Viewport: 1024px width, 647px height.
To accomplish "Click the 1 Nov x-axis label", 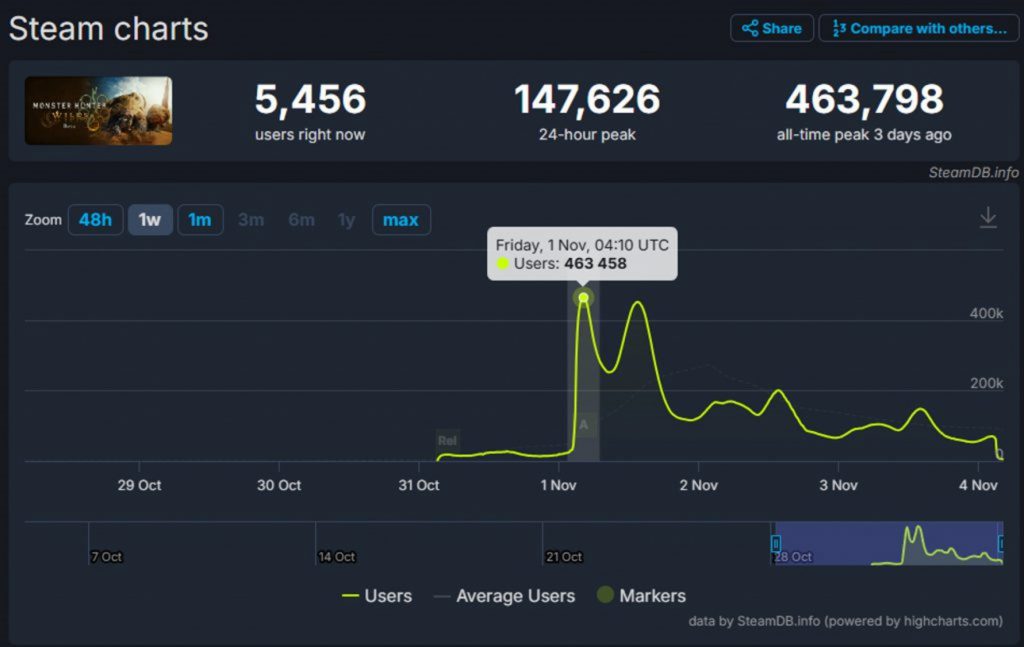I will click(558, 485).
